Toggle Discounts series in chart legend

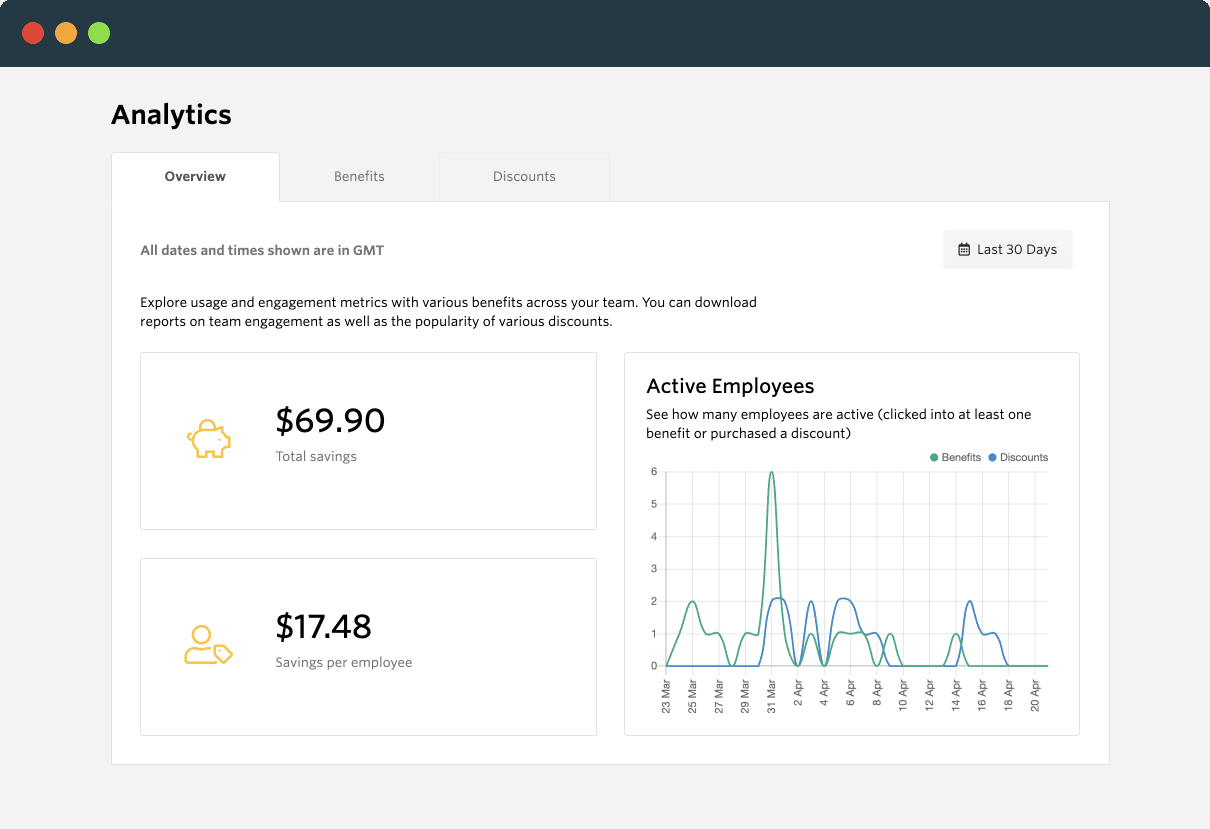point(1018,457)
